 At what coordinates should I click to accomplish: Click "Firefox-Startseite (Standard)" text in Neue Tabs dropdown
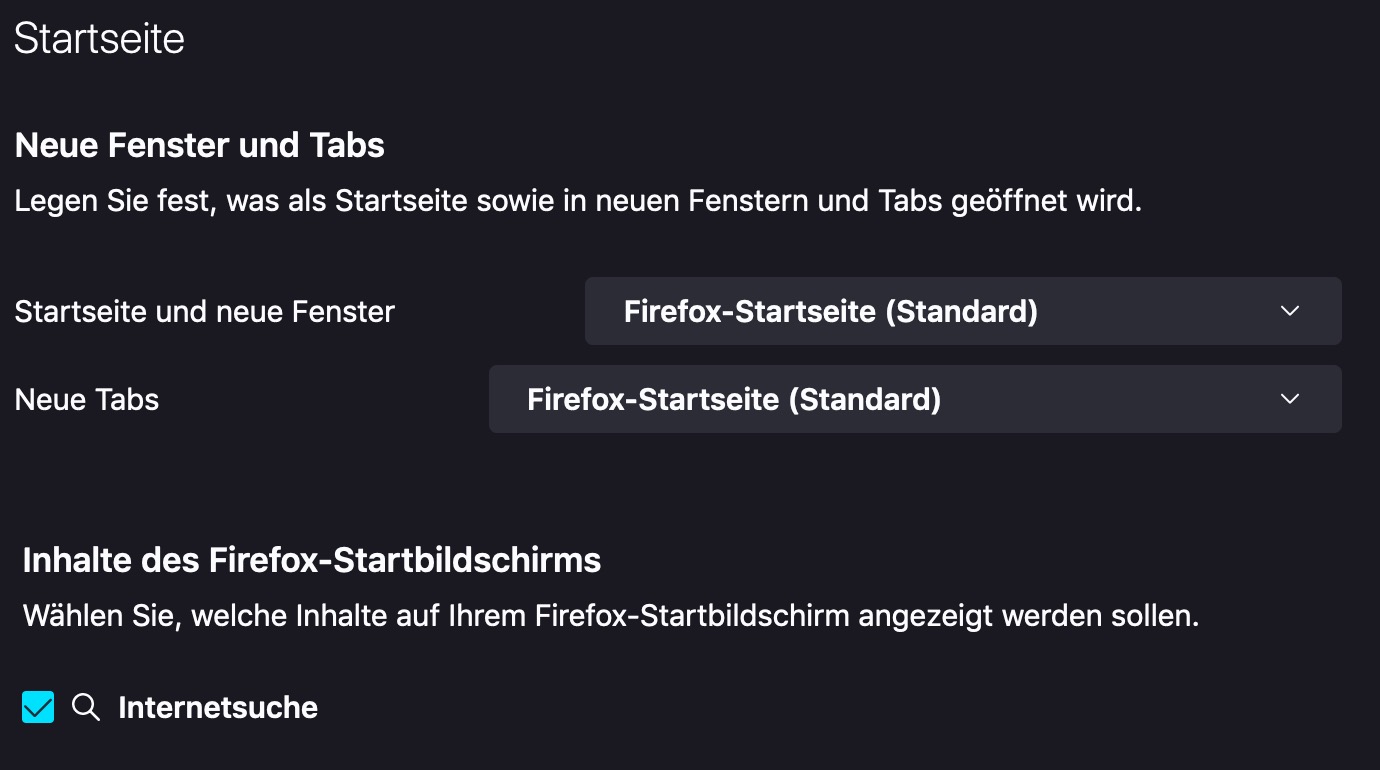click(x=734, y=400)
